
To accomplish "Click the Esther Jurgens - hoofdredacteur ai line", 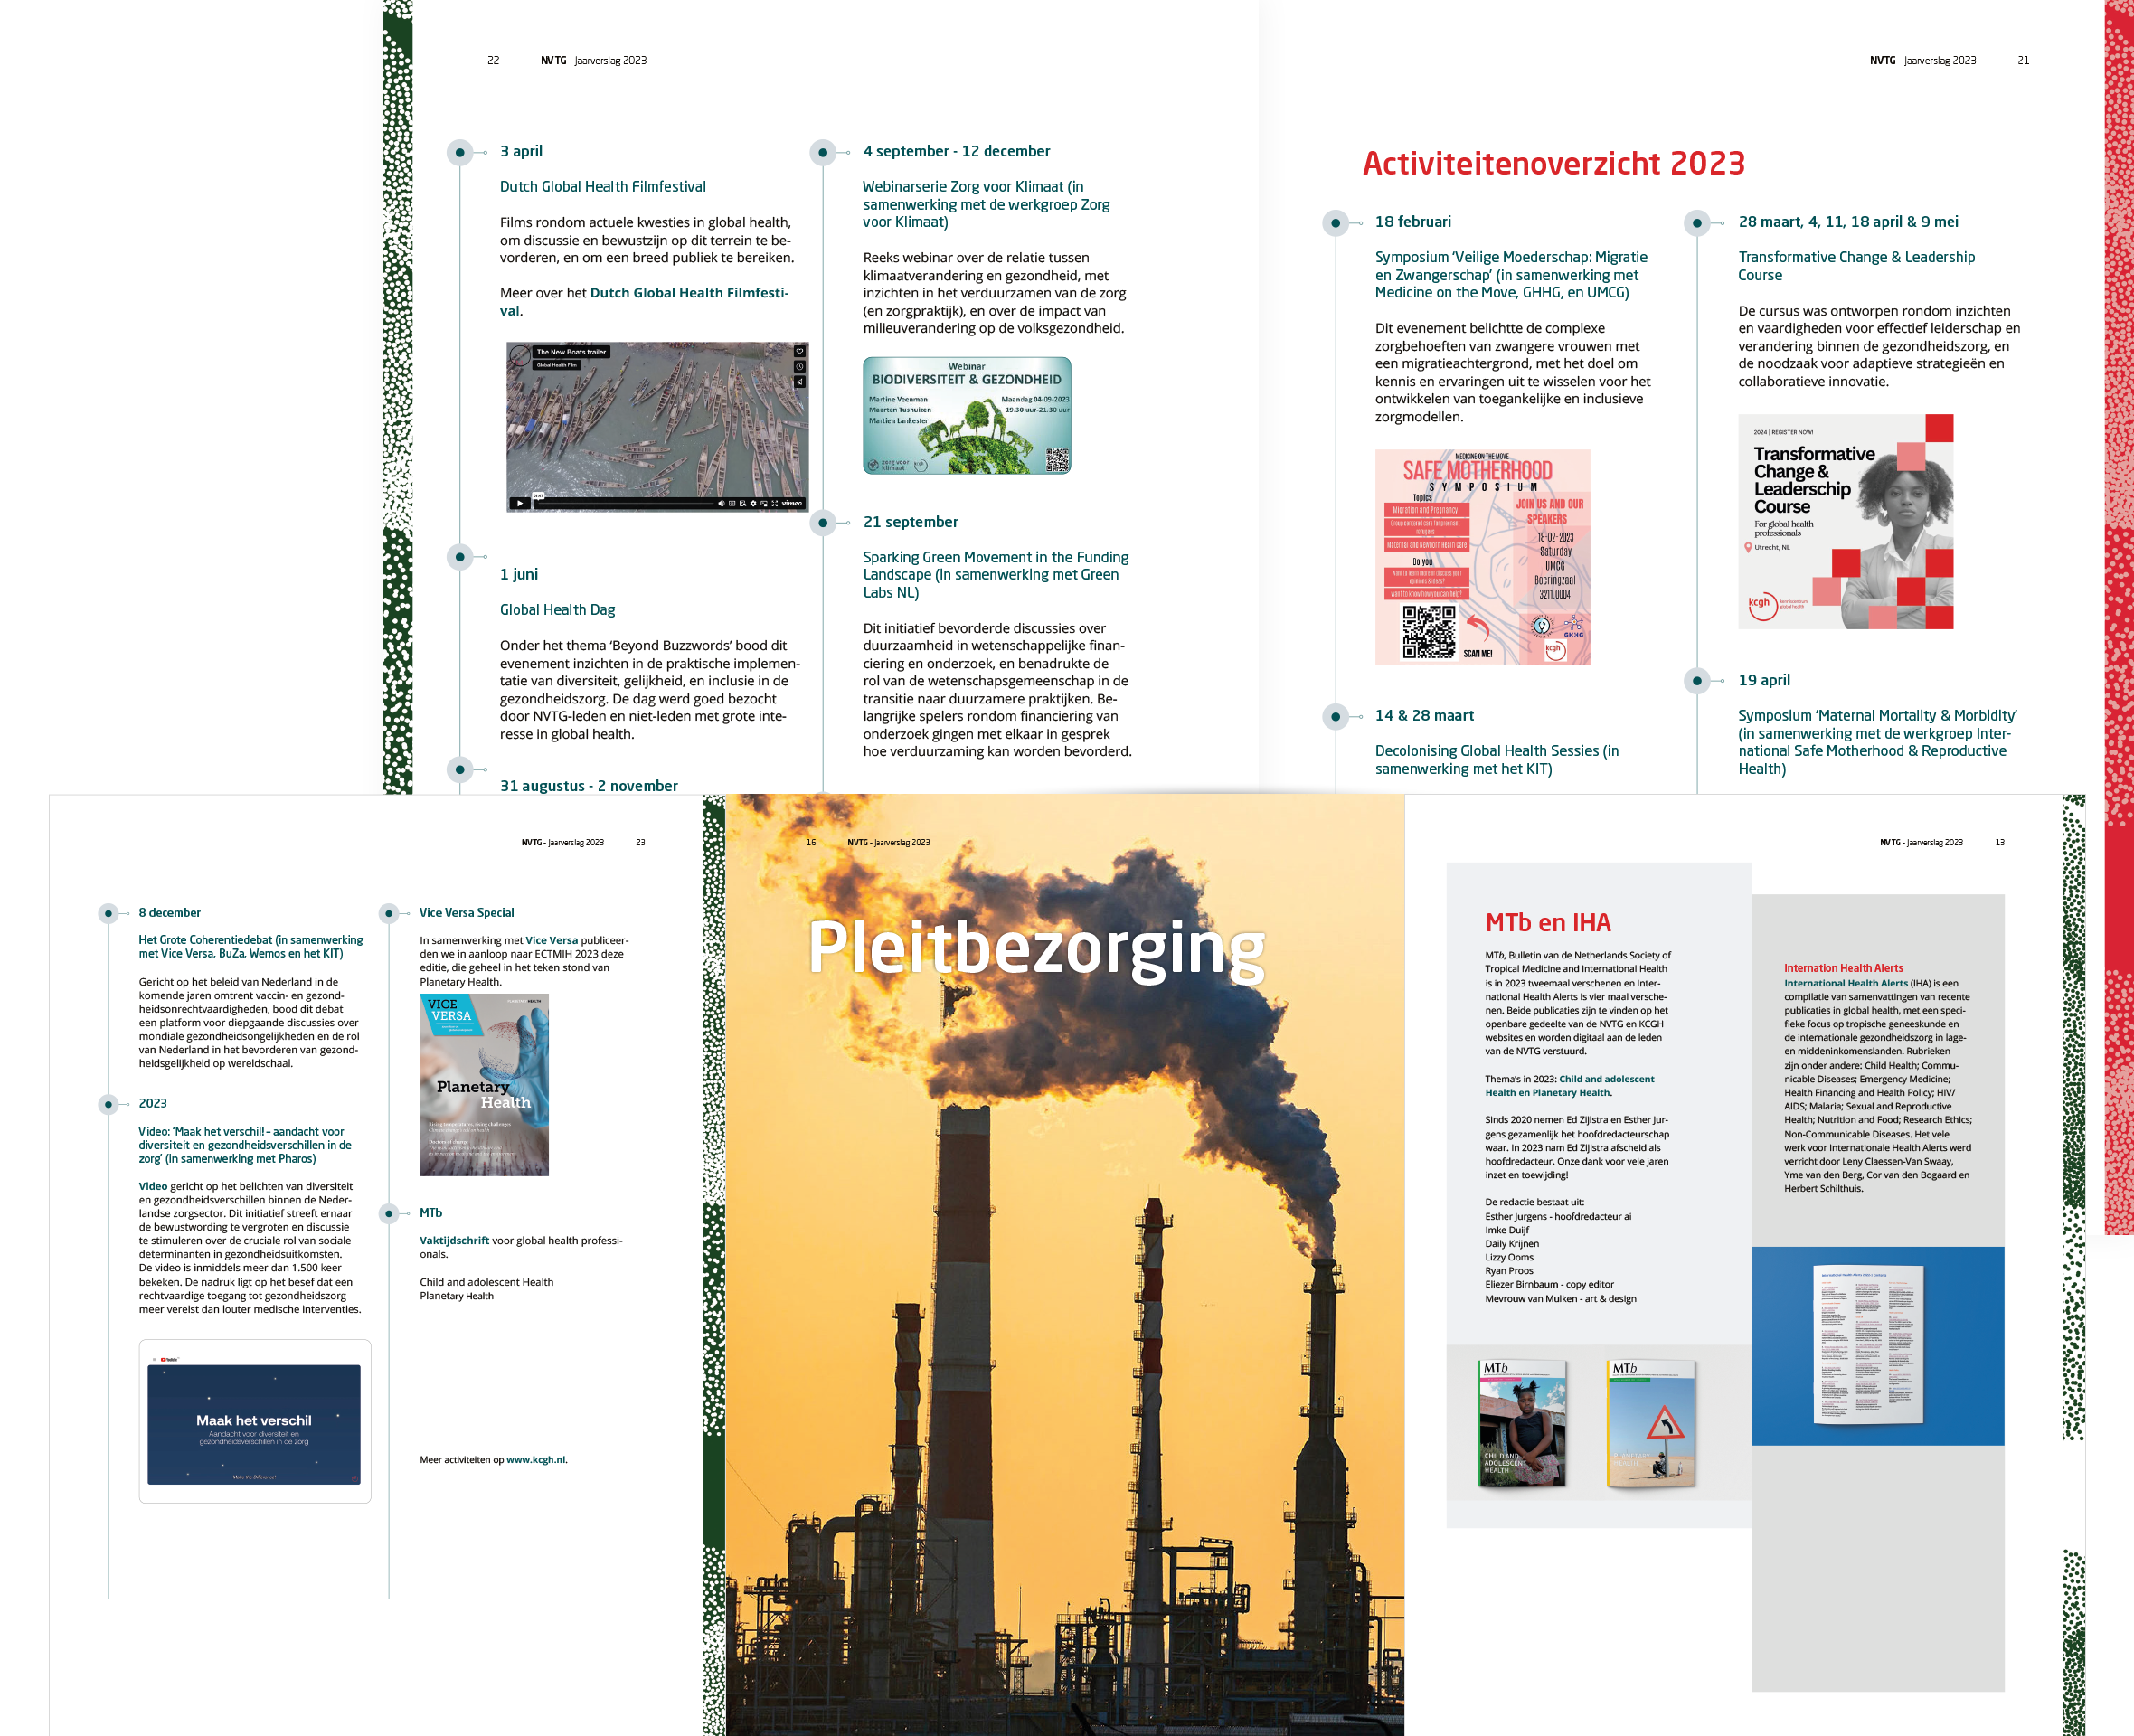I will [x=1558, y=1216].
